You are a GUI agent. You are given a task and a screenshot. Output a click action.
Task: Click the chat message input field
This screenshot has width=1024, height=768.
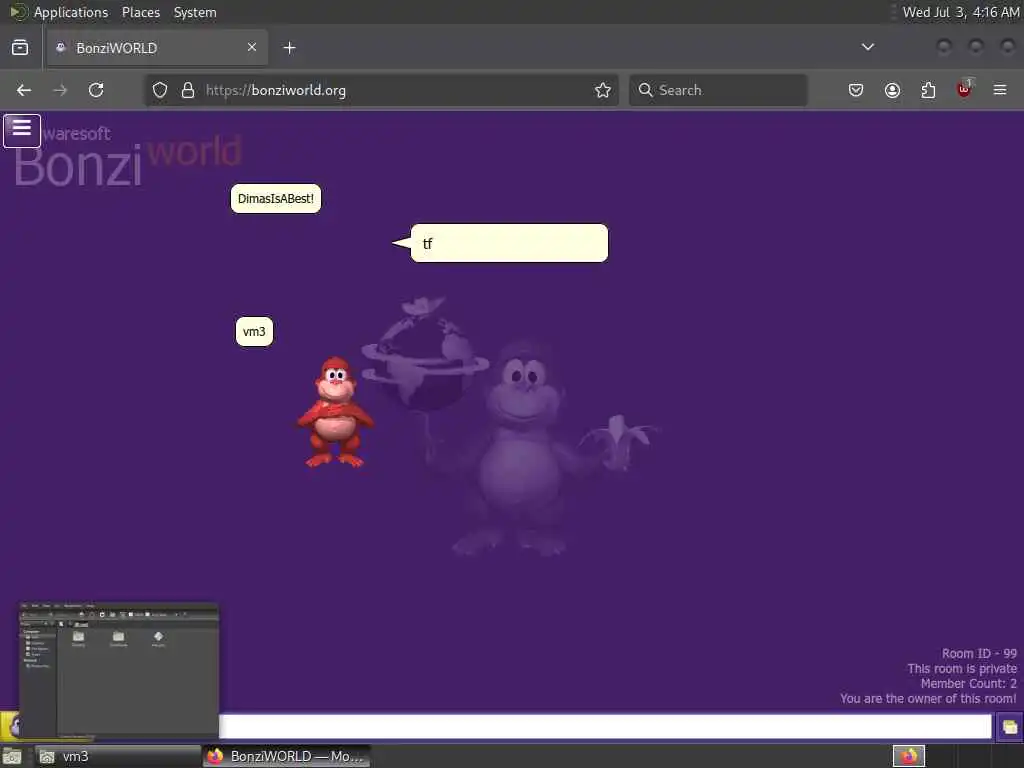click(x=605, y=726)
